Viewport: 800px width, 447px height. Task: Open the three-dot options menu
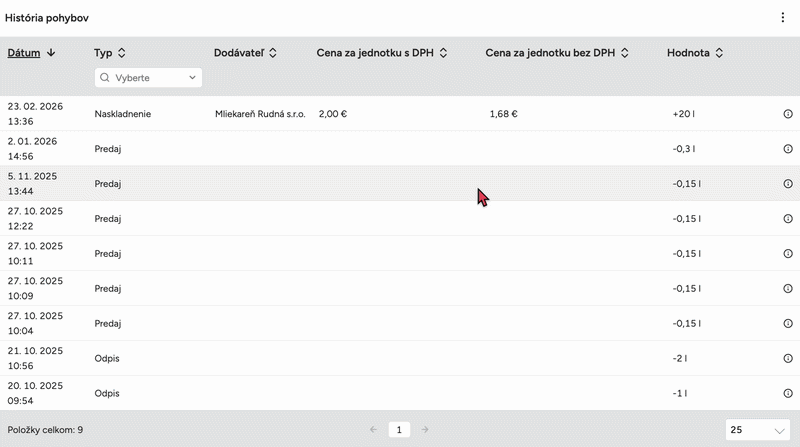click(x=783, y=17)
